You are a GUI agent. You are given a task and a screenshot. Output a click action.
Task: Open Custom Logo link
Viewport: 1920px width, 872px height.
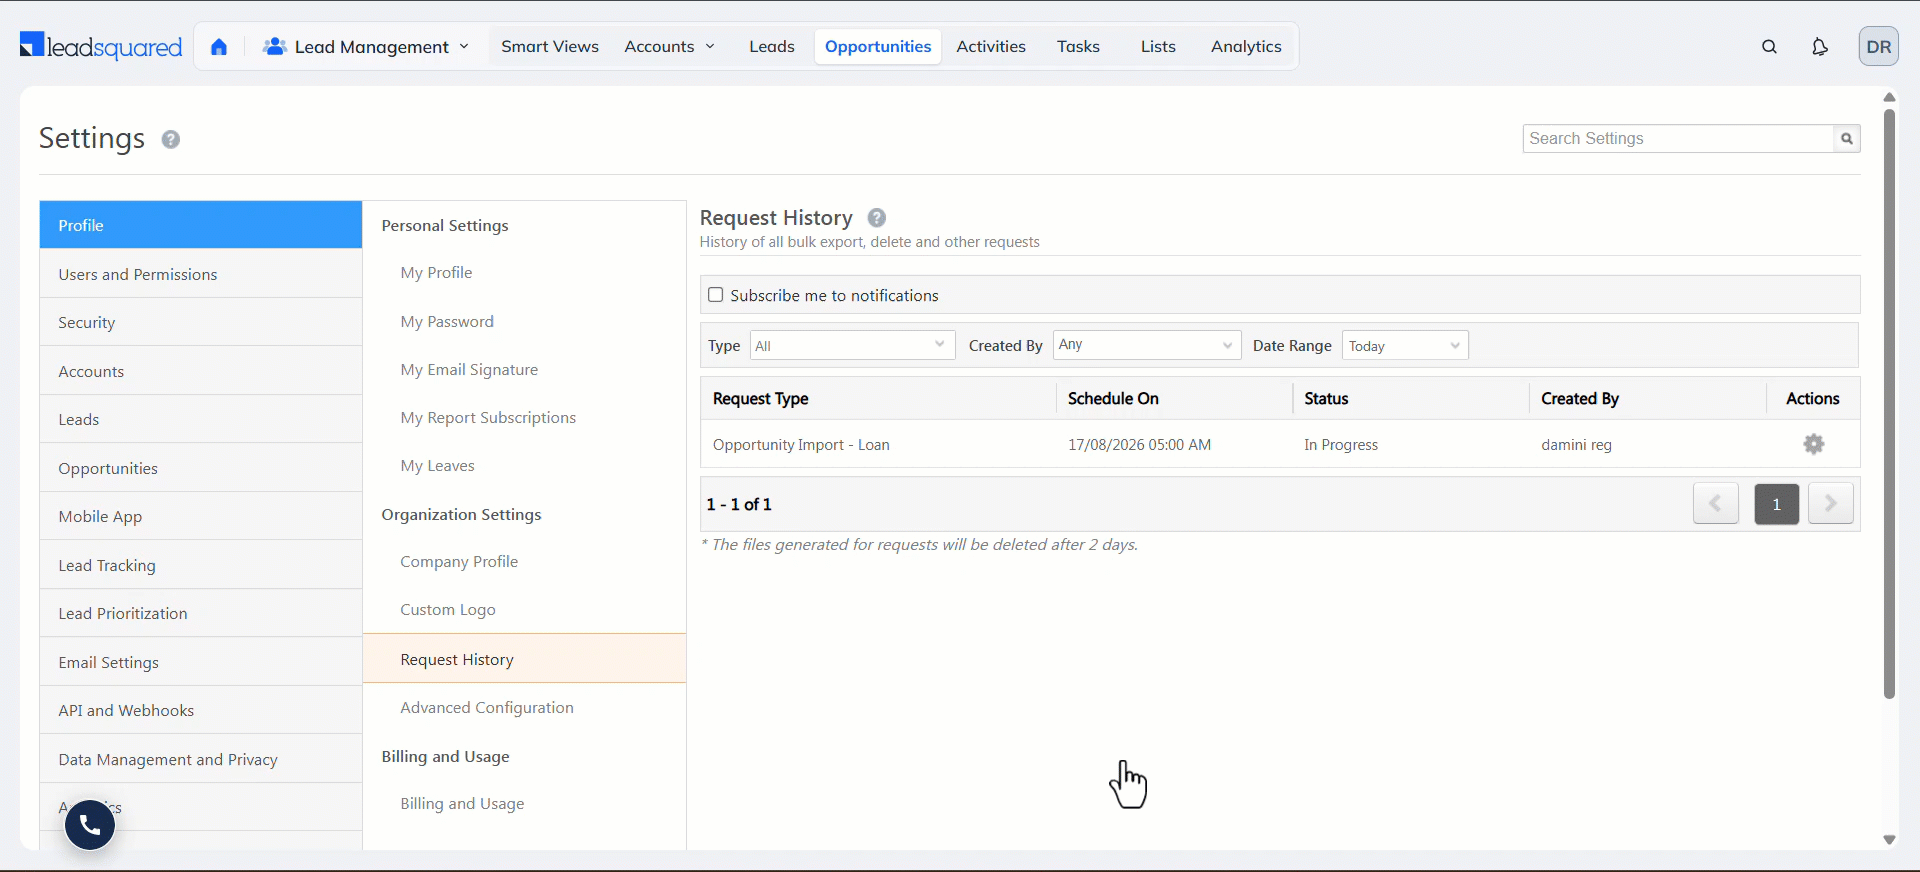tap(448, 610)
